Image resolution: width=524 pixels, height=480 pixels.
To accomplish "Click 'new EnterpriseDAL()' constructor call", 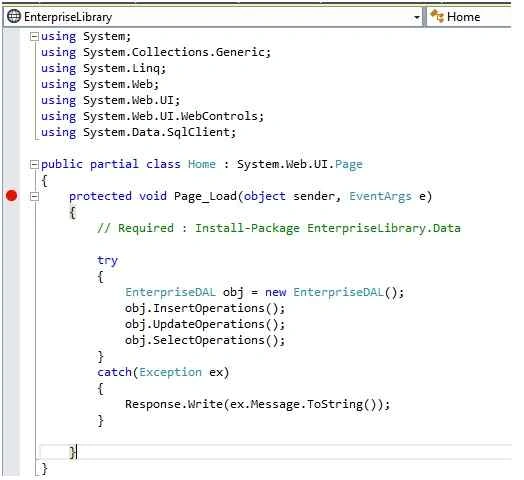I will click(335, 292).
